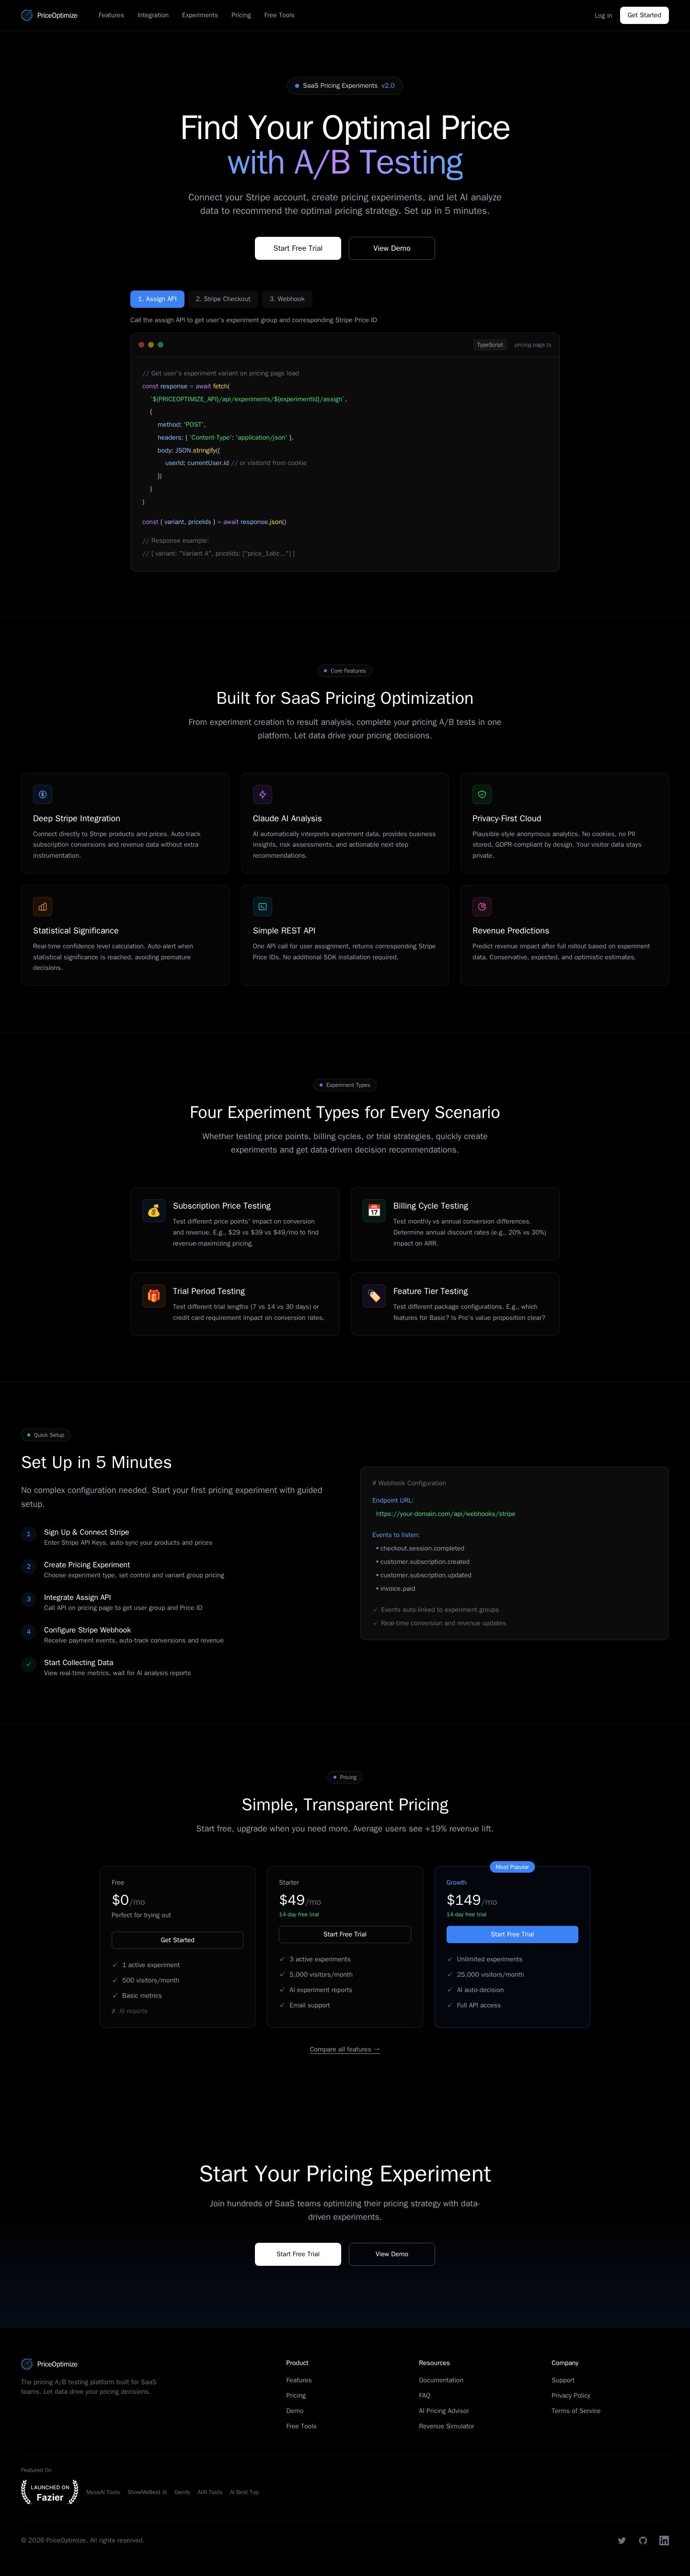This screenshot has width=690, height=2576.
Task: Click the Deep Stripe Integration dollar icon
Action: point(42,794)
